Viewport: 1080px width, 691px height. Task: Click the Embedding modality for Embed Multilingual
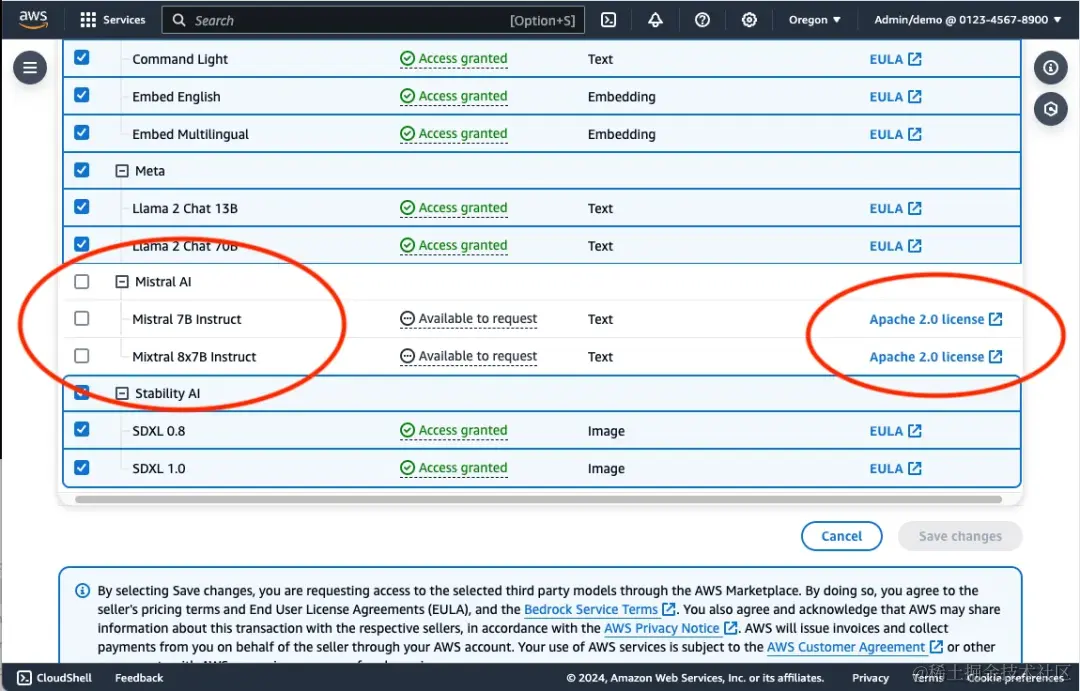tap(621, 134)
